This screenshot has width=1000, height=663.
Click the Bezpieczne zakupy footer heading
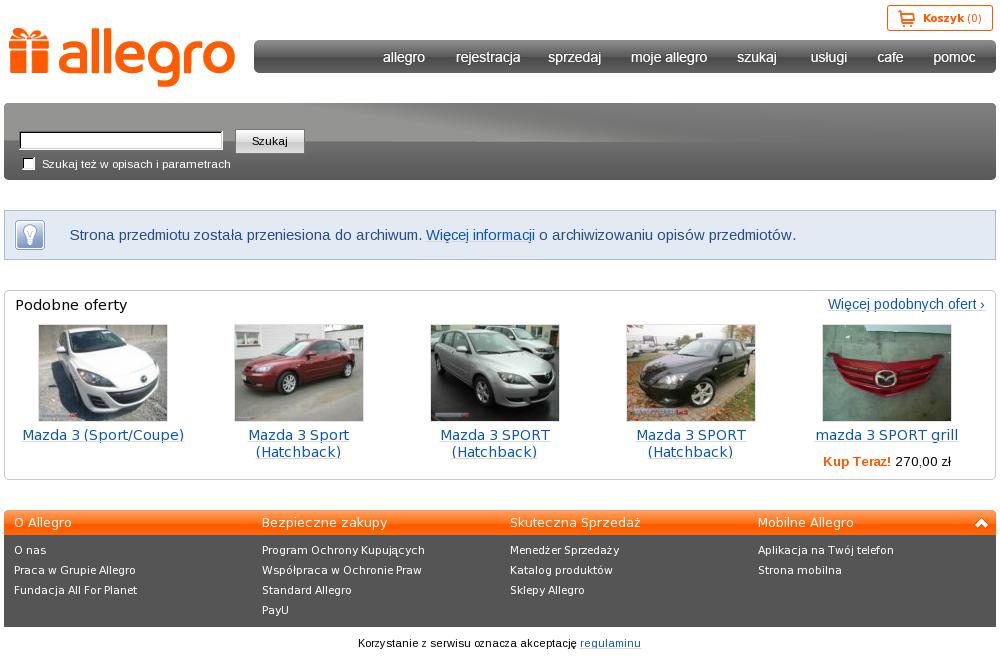(x=325, y=523)
